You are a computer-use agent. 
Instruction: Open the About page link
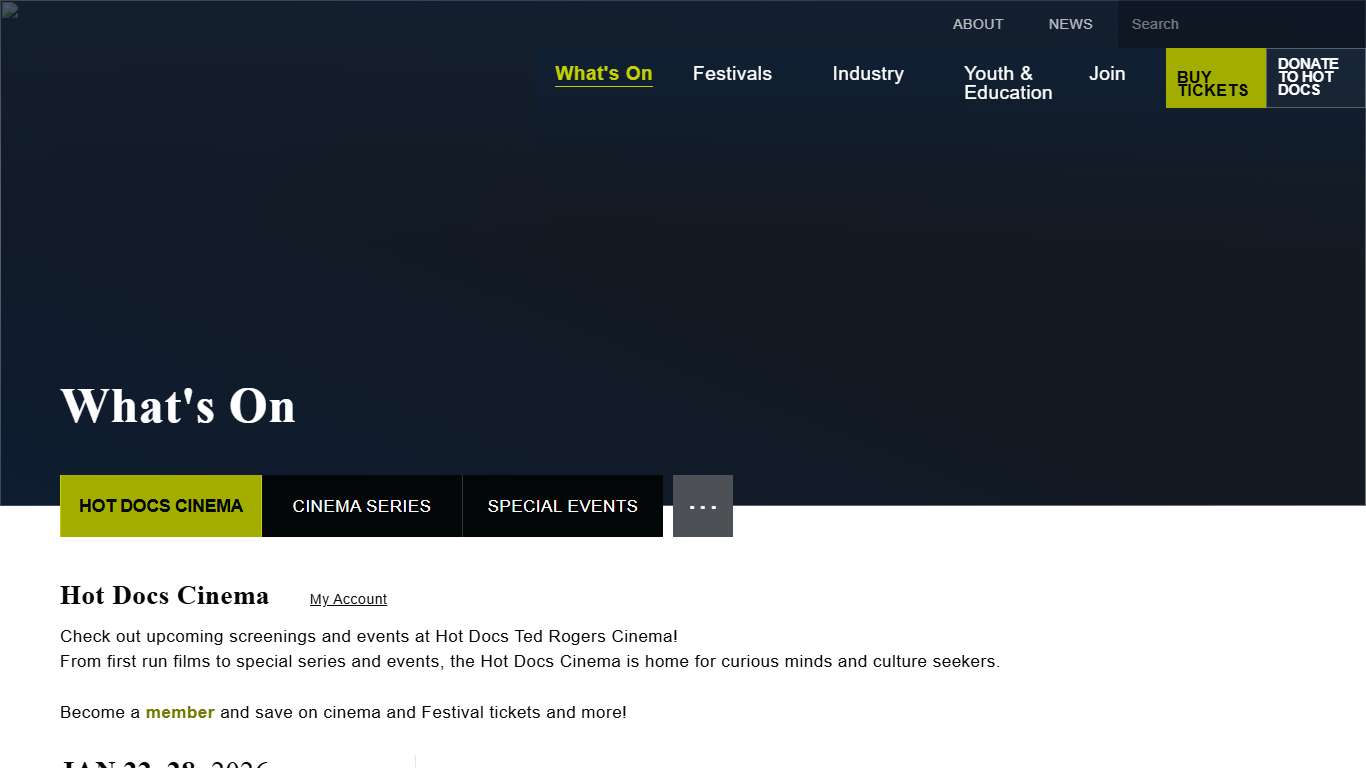(x=977, y=24)
